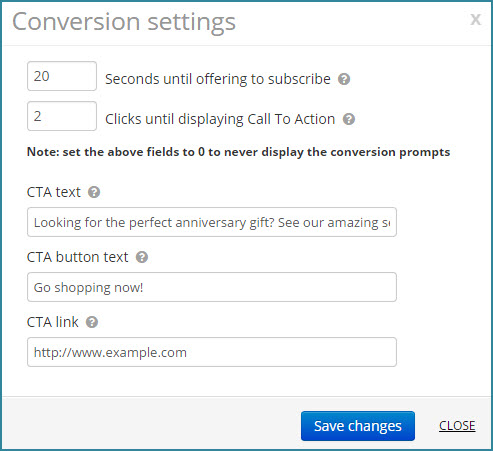The image size is (493, 451).
Task: Focus the clicks field containing 2
Action: (x=62, y=116)
